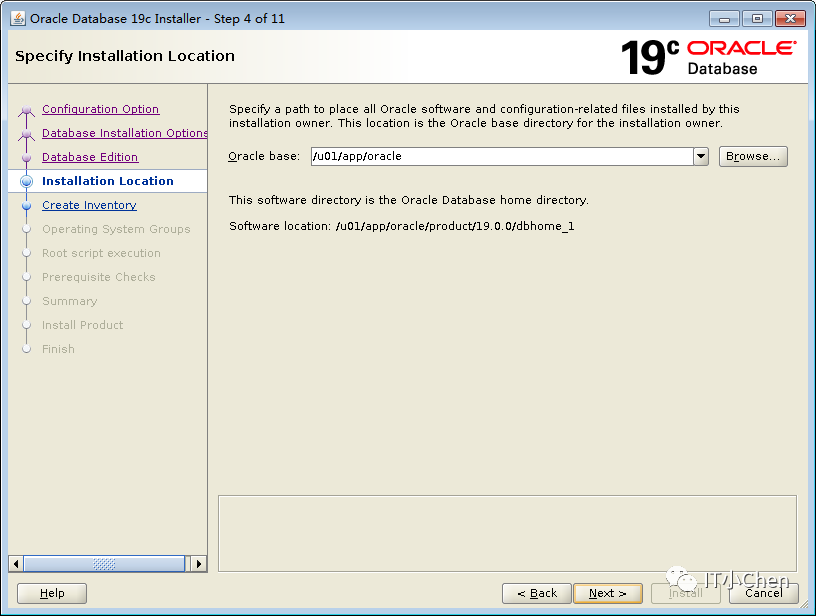
Task: Click the Browse... button
Action: (x=753, y=156)
